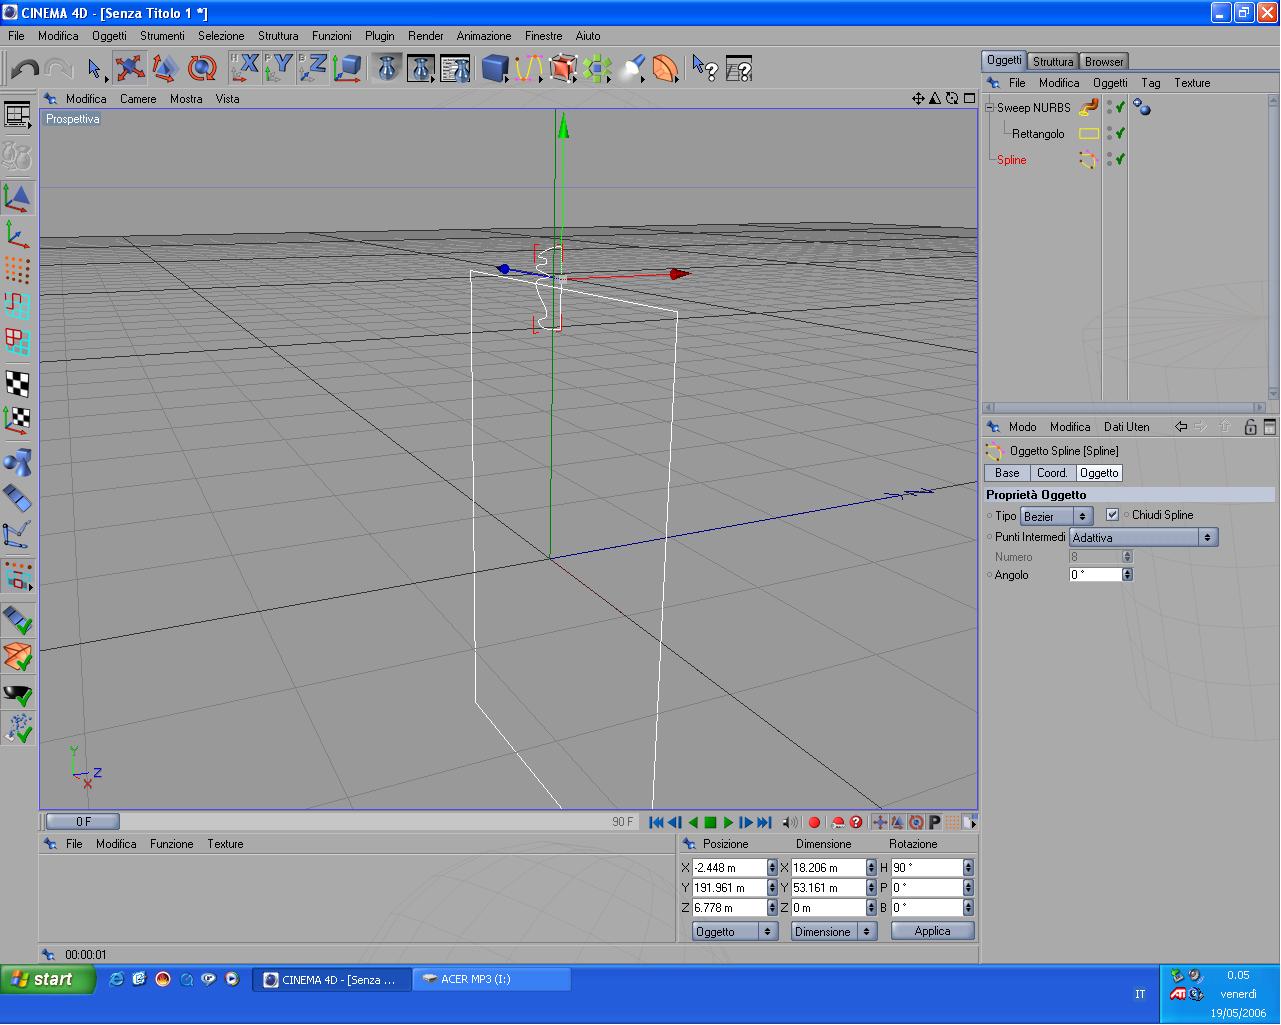
Task: Click timeline play forward button
Action: tap(728, 822)
